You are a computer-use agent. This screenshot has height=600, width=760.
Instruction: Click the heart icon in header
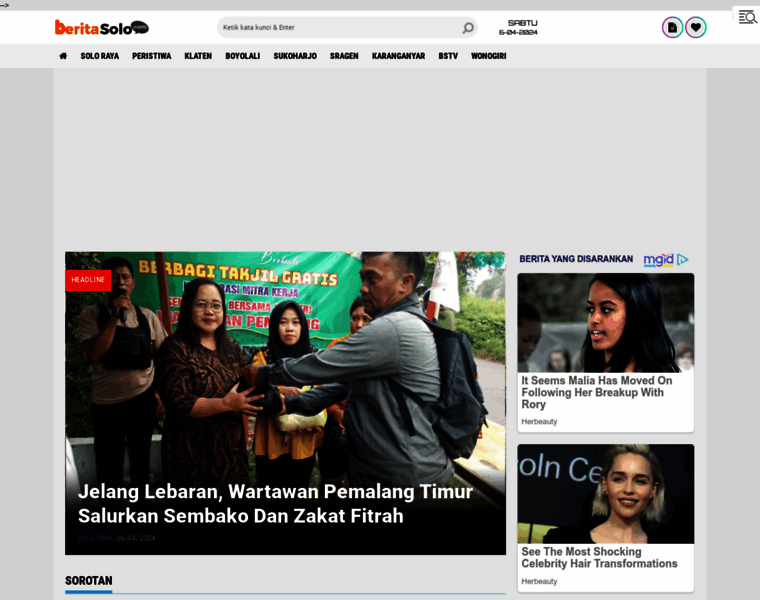(x=695, y=28)
